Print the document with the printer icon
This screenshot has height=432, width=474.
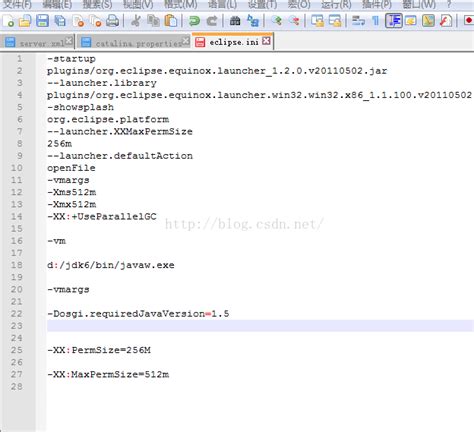113,21
